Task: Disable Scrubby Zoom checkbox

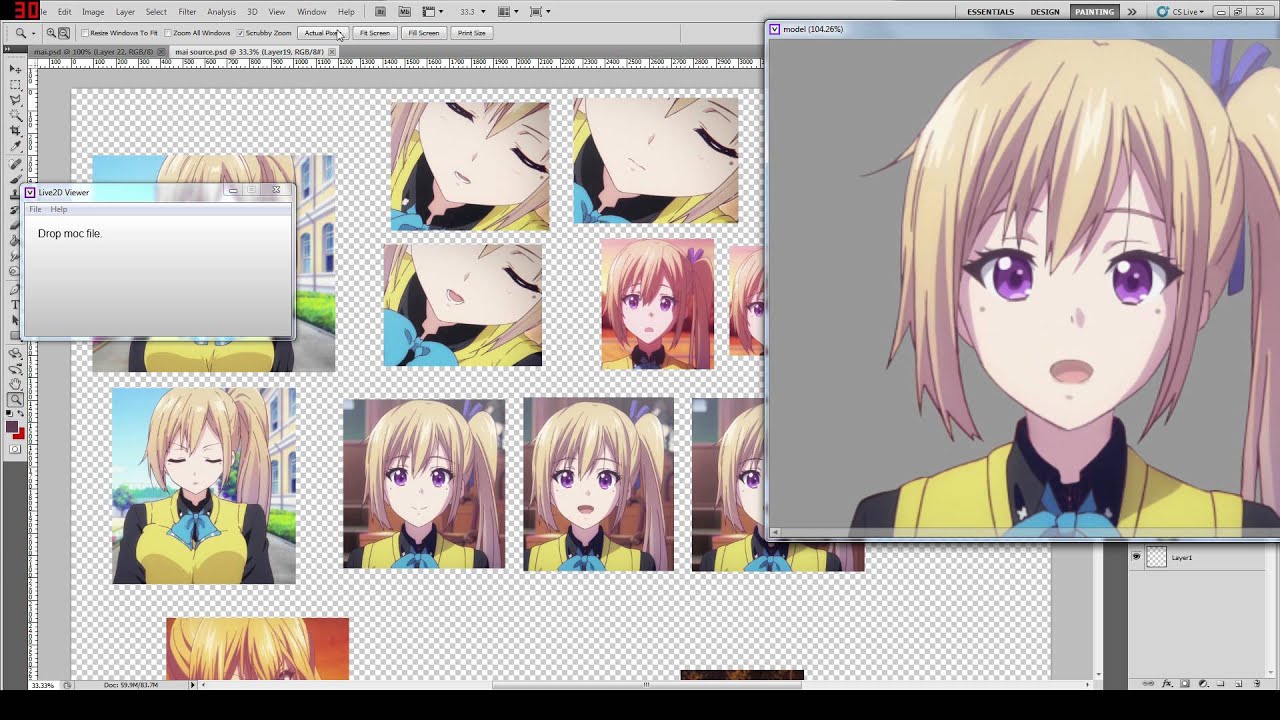Action: pyautogui.click(x=240, y=33)
